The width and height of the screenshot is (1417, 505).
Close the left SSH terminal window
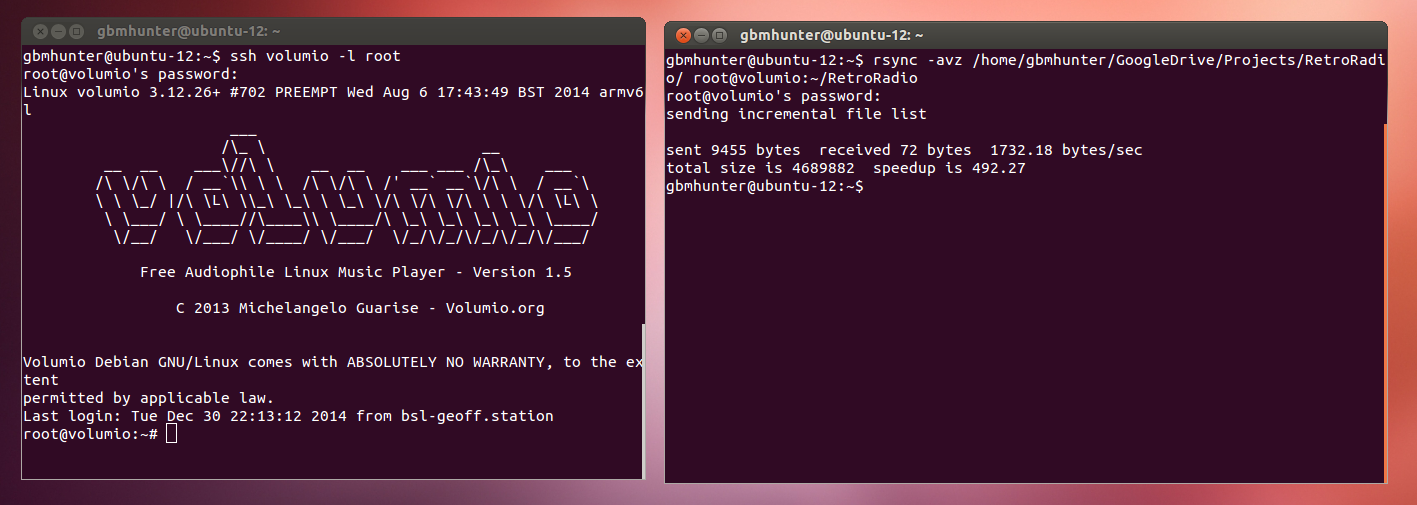38,32
